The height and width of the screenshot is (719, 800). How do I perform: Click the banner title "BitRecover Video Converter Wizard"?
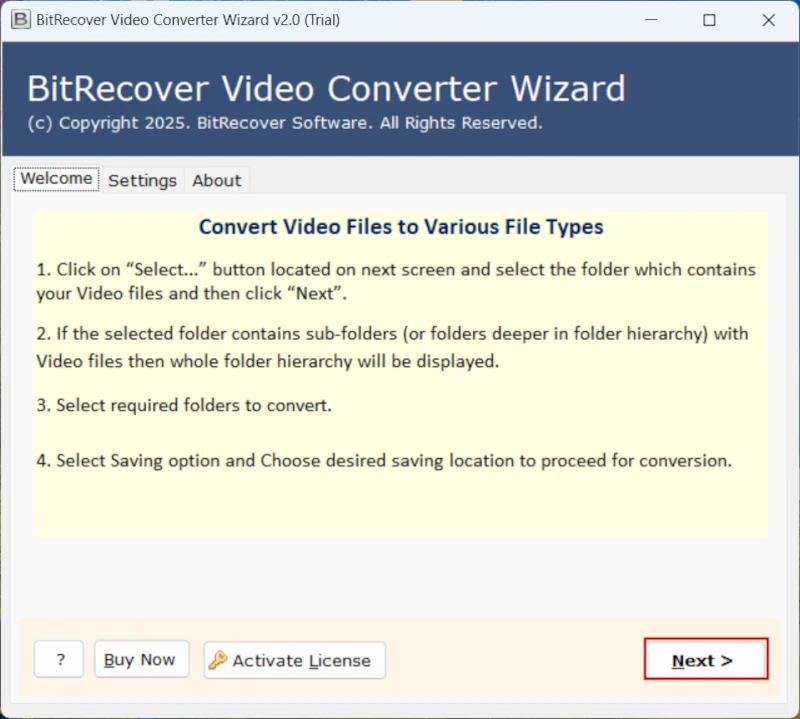[x=326, y=89]
